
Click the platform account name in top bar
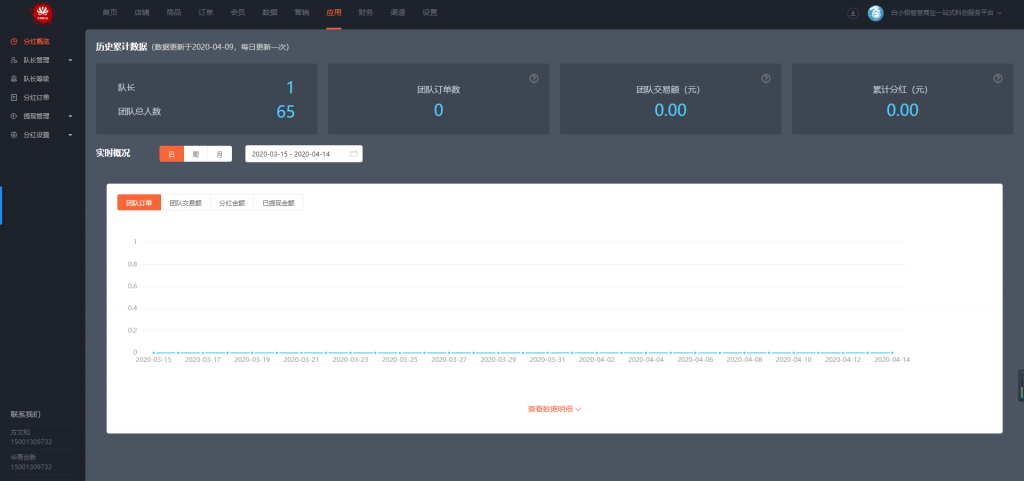942,13
